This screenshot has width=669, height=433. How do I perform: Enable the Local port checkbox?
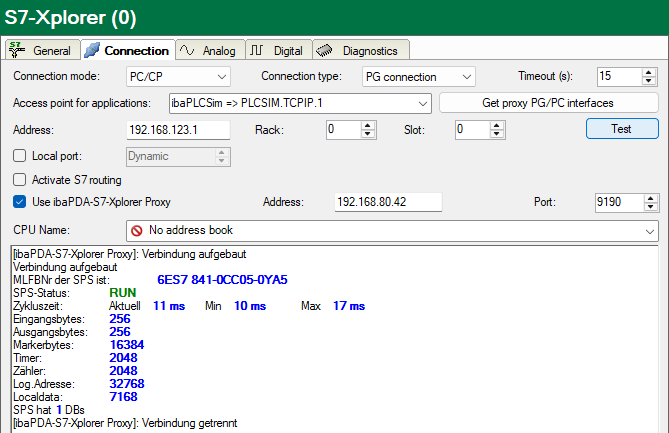pos(20,156)
